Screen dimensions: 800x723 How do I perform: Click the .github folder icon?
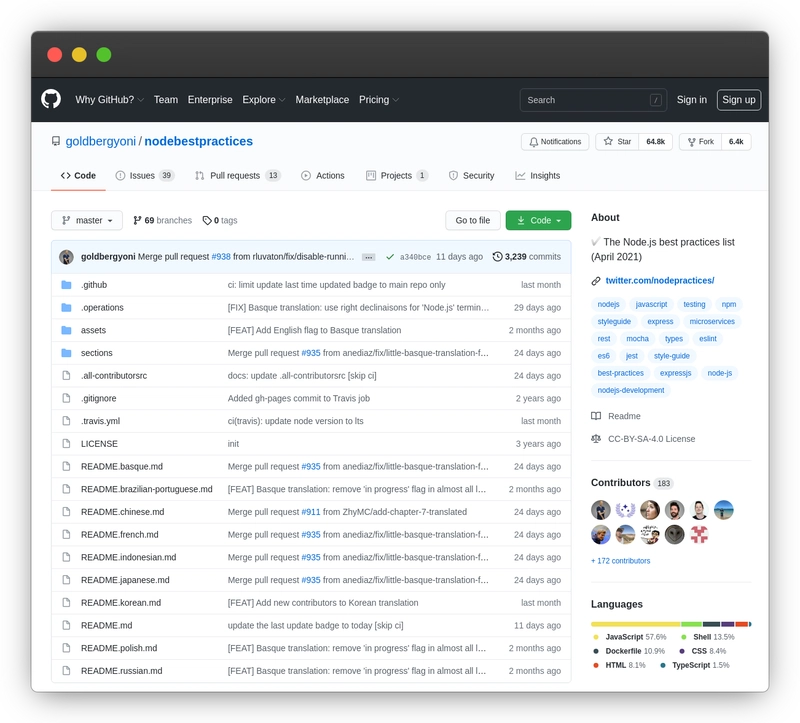(66, 285)
